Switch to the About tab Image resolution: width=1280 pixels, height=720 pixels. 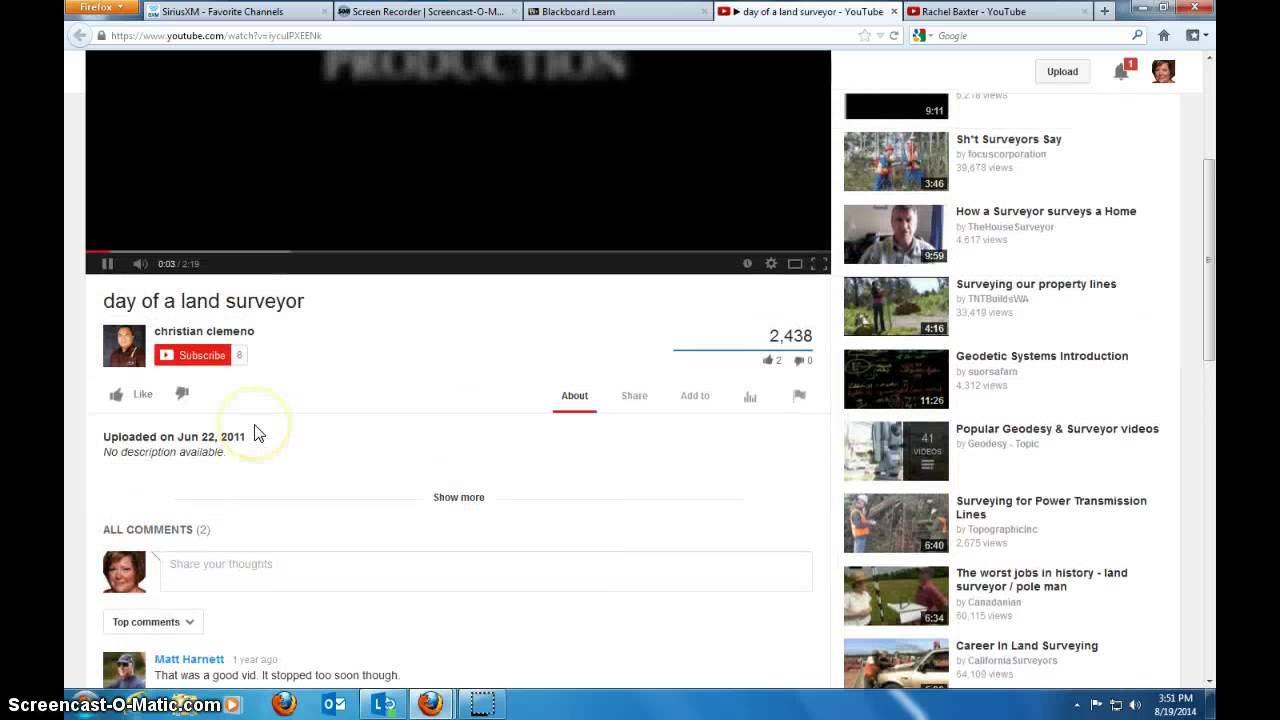pyautogui.click(x=574, y=396)
